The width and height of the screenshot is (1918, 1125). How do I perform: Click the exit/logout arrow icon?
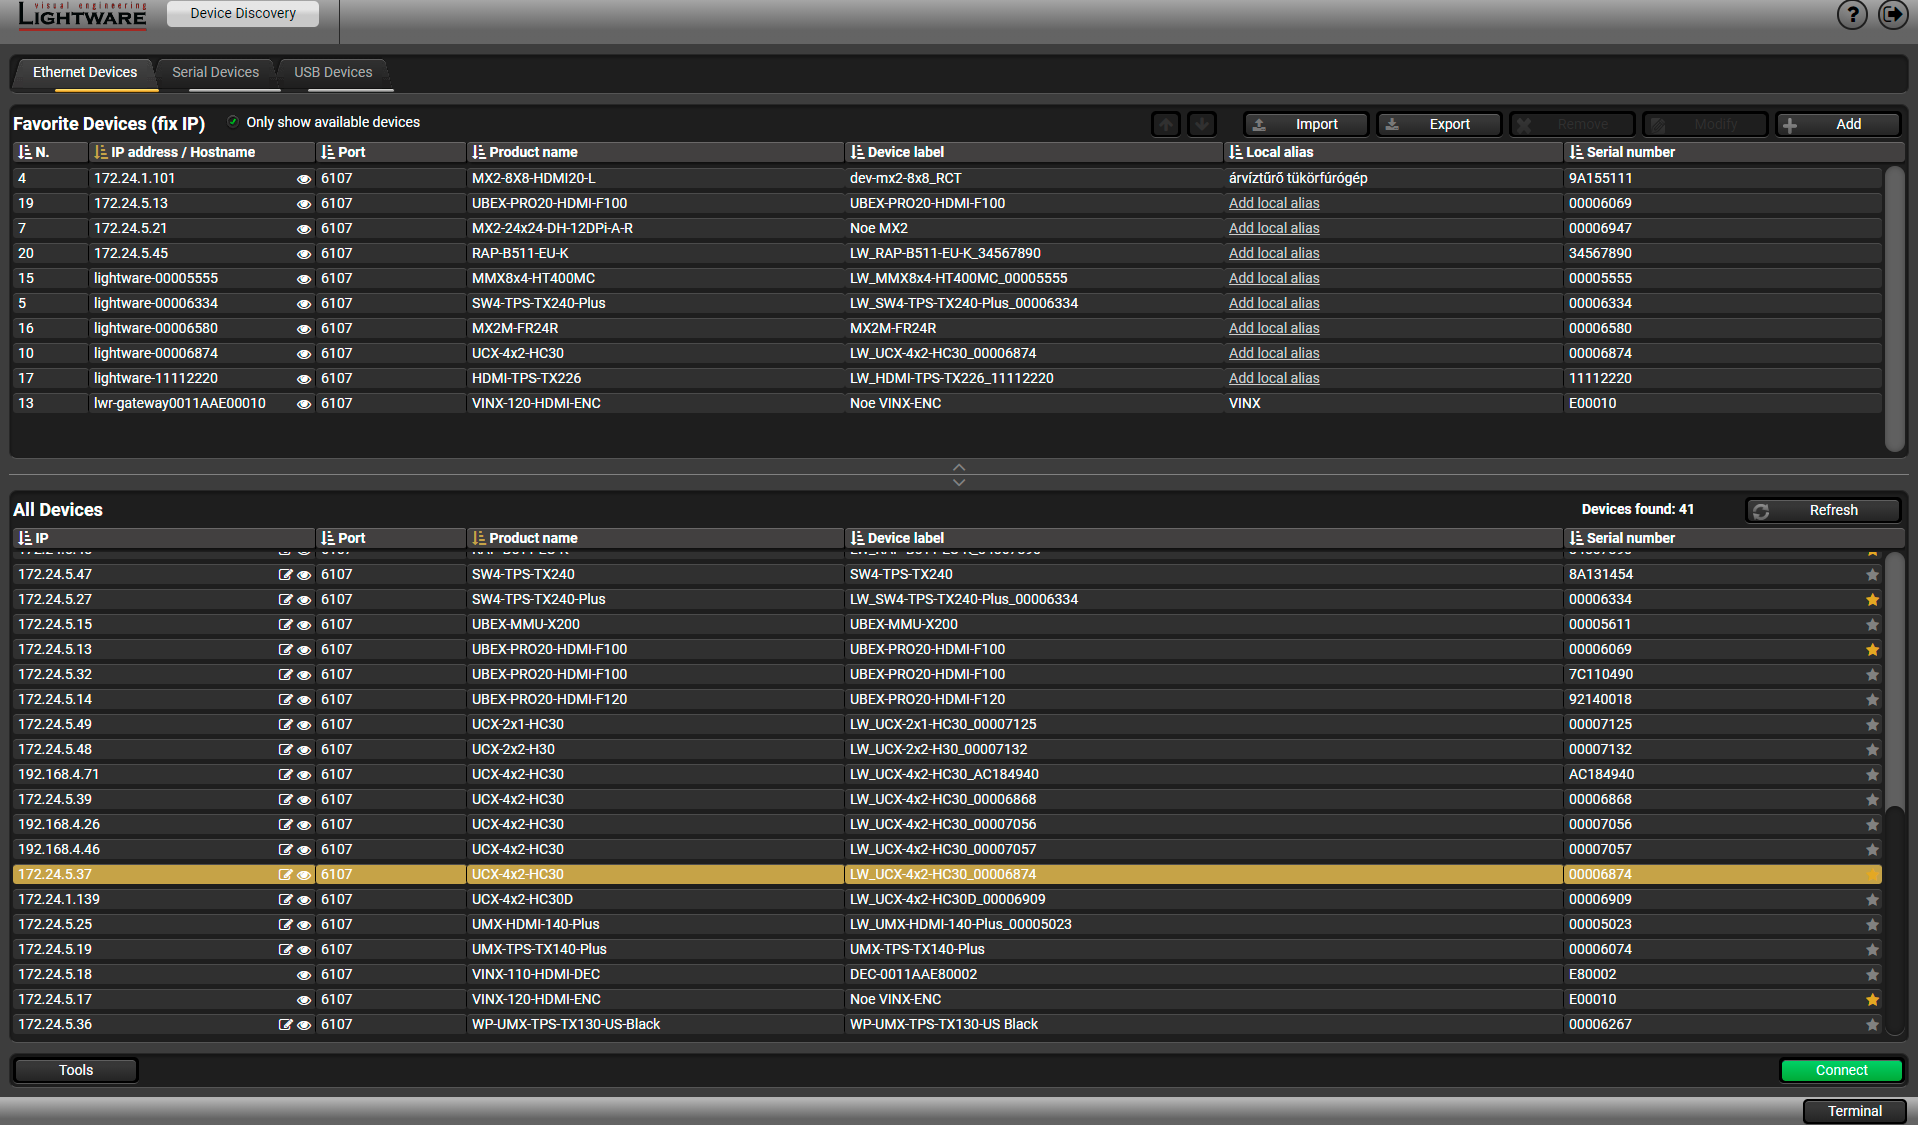(x=1893, y=15)
